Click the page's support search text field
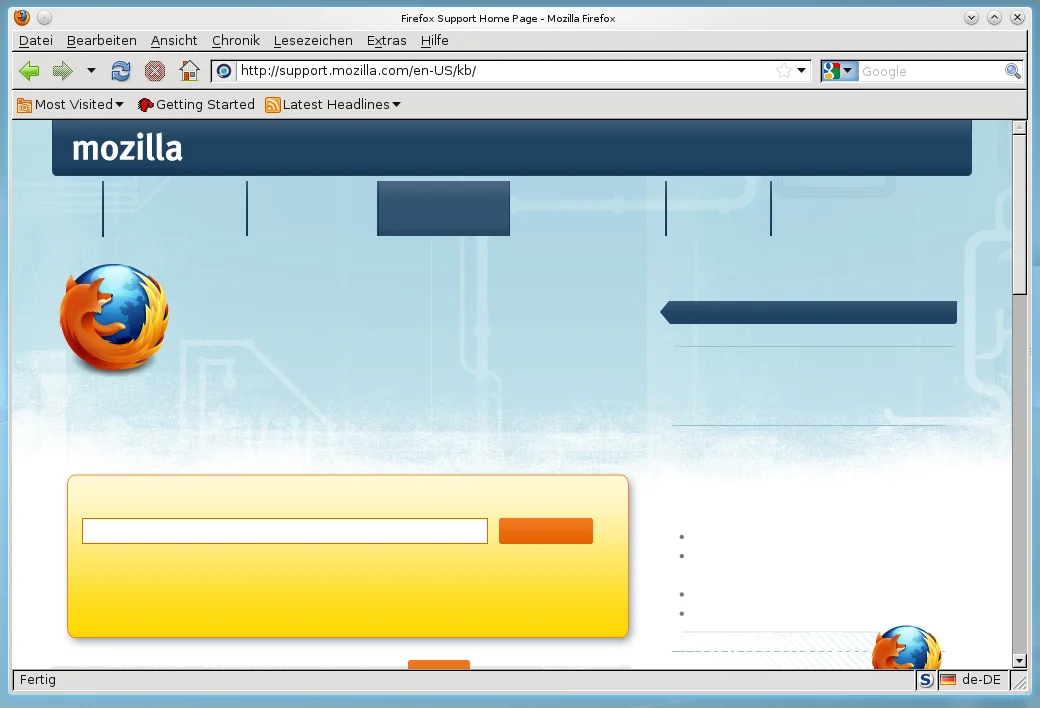Viewport: 1040px width, 708px height. (x=284, y=531)
